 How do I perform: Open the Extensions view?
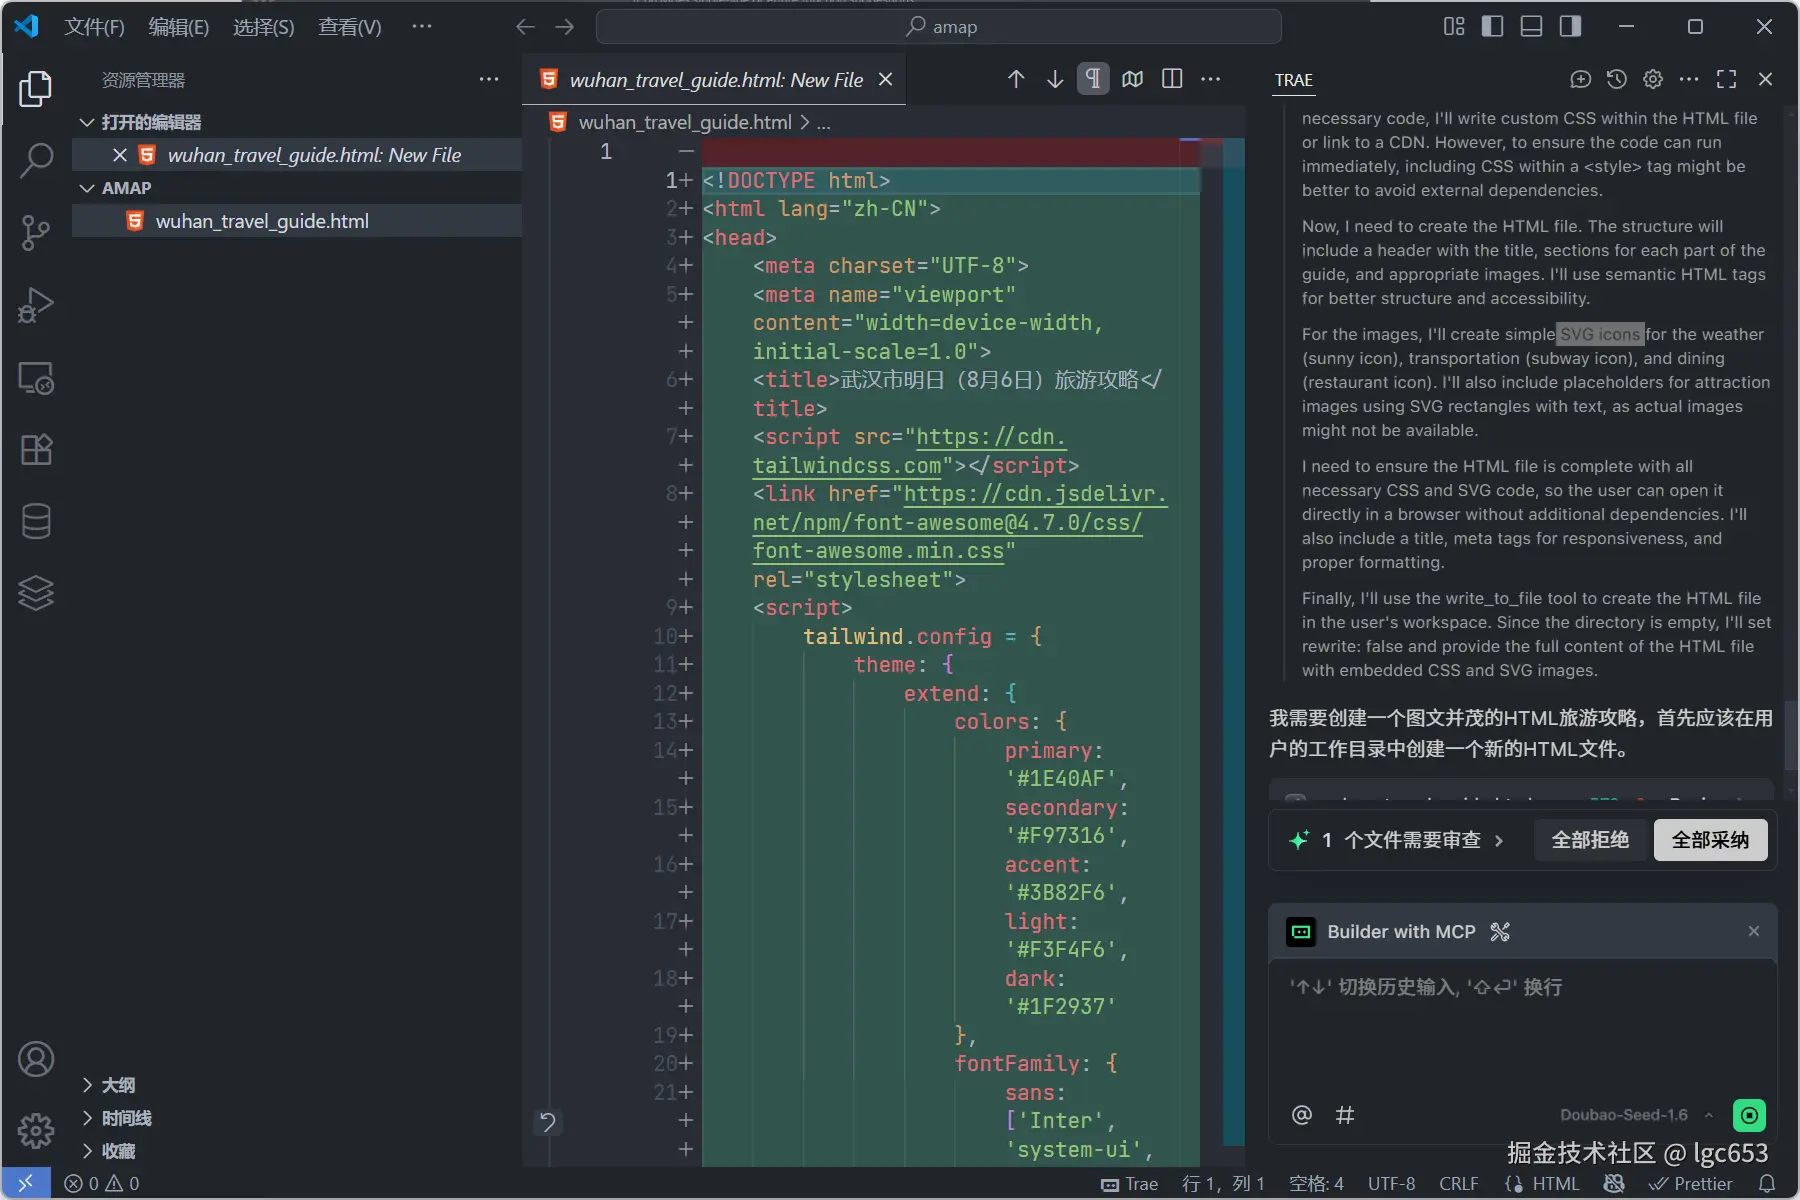[36, 450]
